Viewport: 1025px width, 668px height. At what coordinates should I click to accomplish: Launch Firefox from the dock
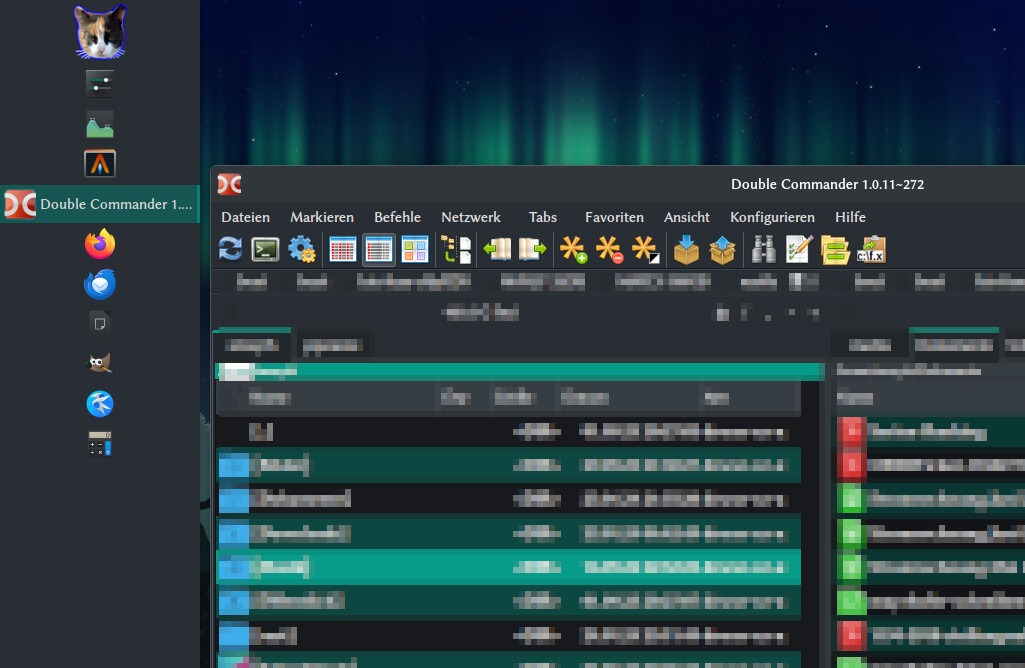click(x=100, y=244)
